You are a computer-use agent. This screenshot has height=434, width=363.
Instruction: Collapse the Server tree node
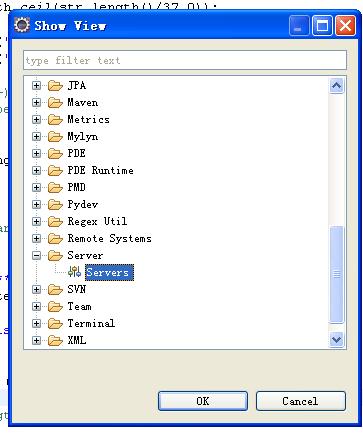click(x=36, y=256)
